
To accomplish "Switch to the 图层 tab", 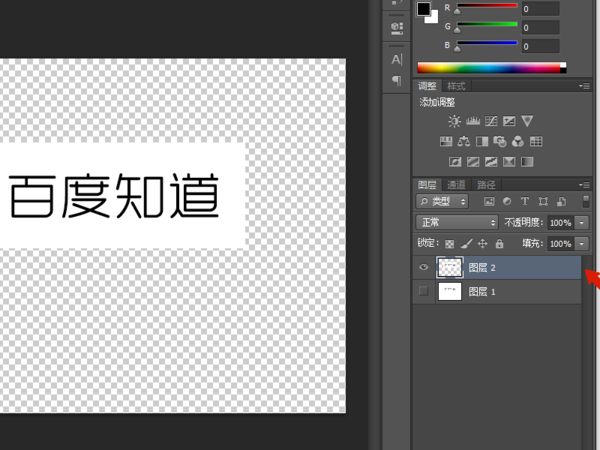I will tap(427, 185).
